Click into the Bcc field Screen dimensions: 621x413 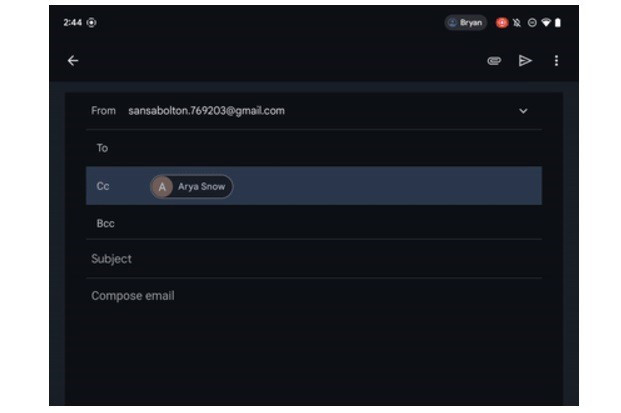[314, 223]
